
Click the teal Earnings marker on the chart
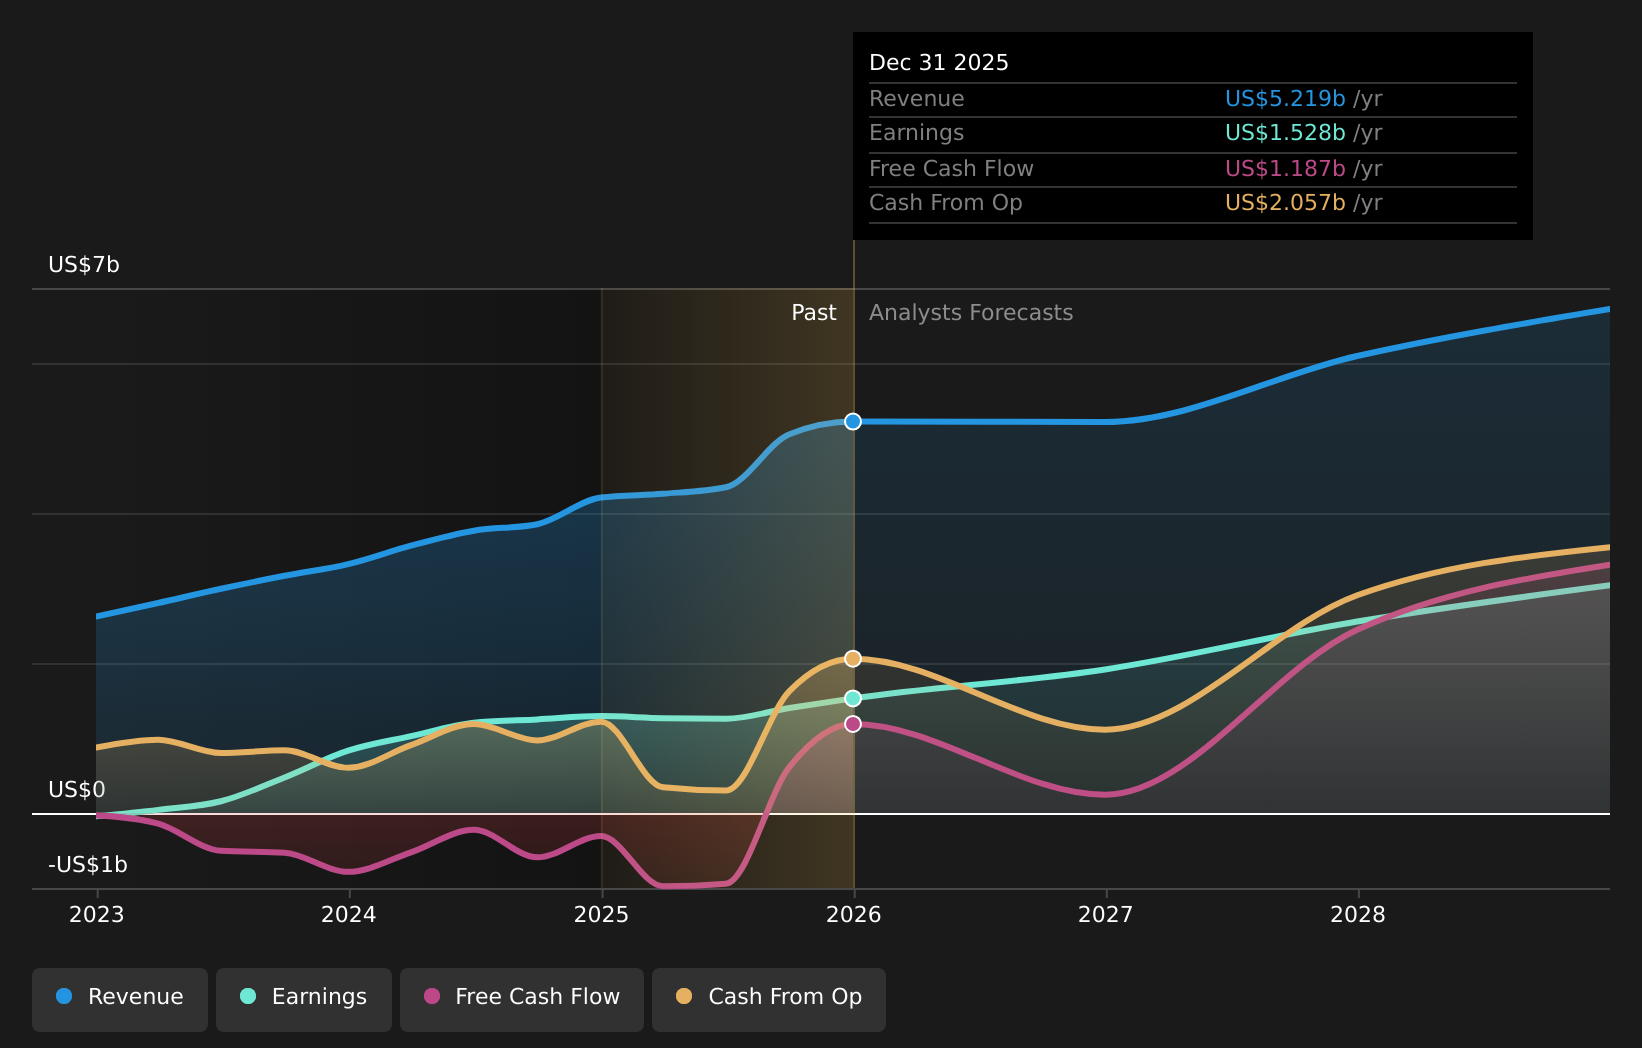(853, 699)
